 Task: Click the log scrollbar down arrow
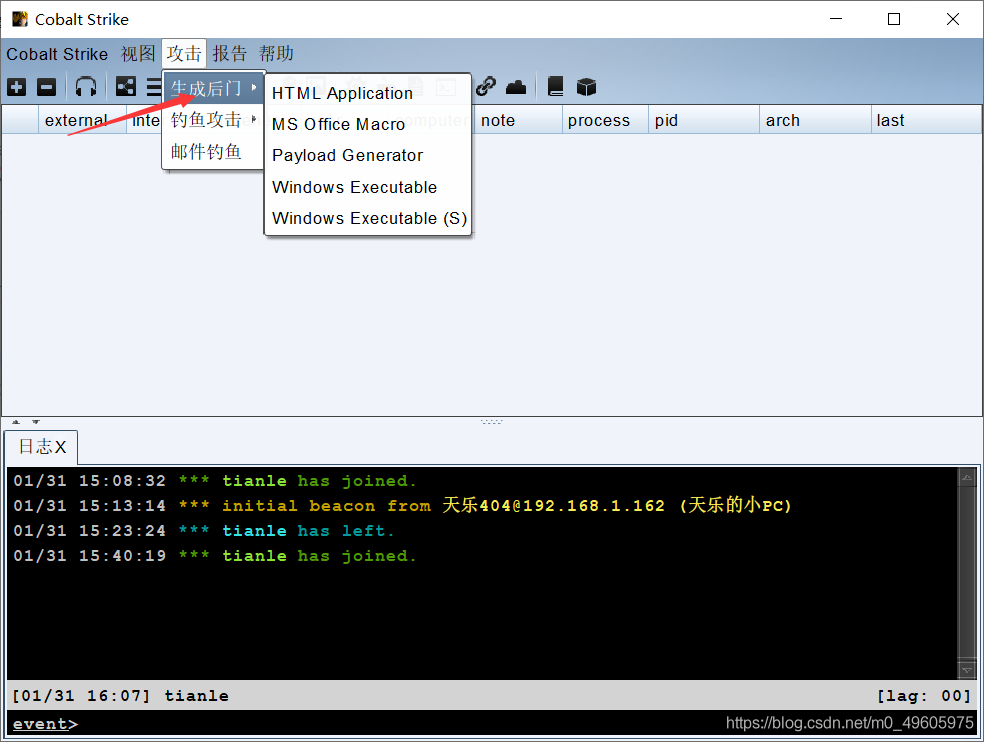tap(967, 670)
